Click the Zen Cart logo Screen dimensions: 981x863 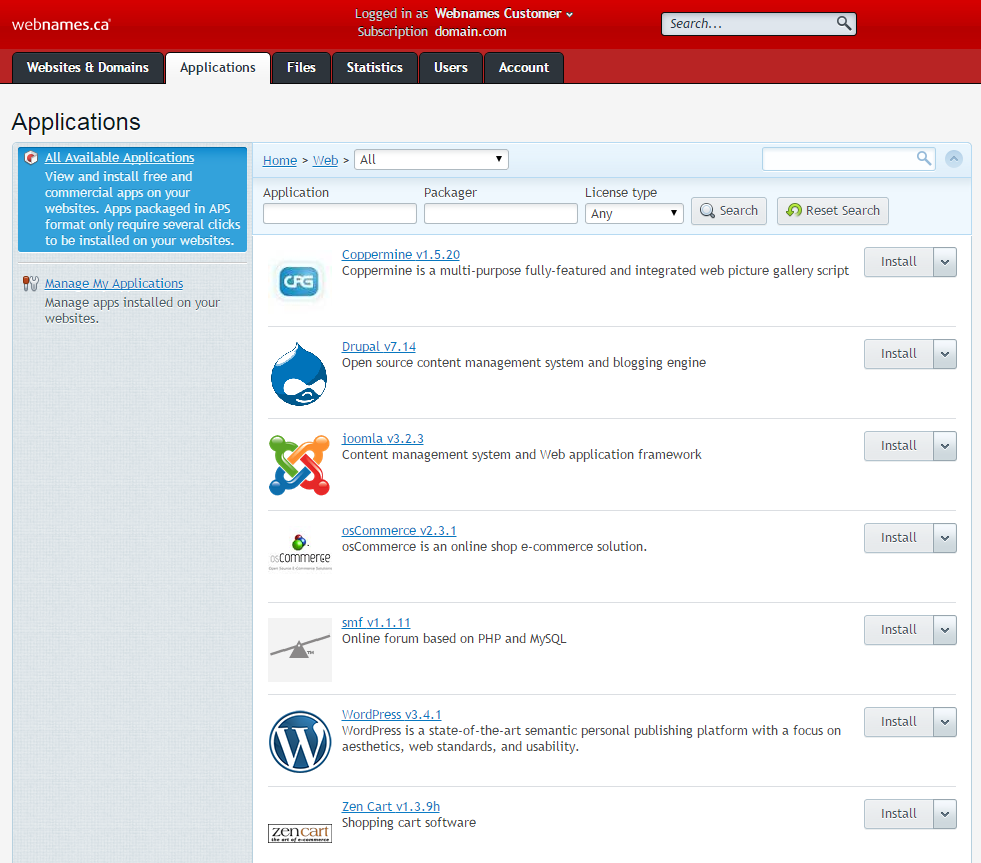[300, 833]
